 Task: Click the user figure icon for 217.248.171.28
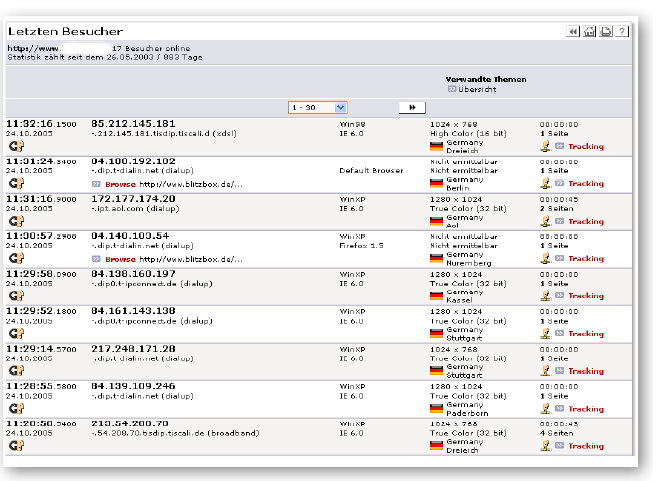545,370
